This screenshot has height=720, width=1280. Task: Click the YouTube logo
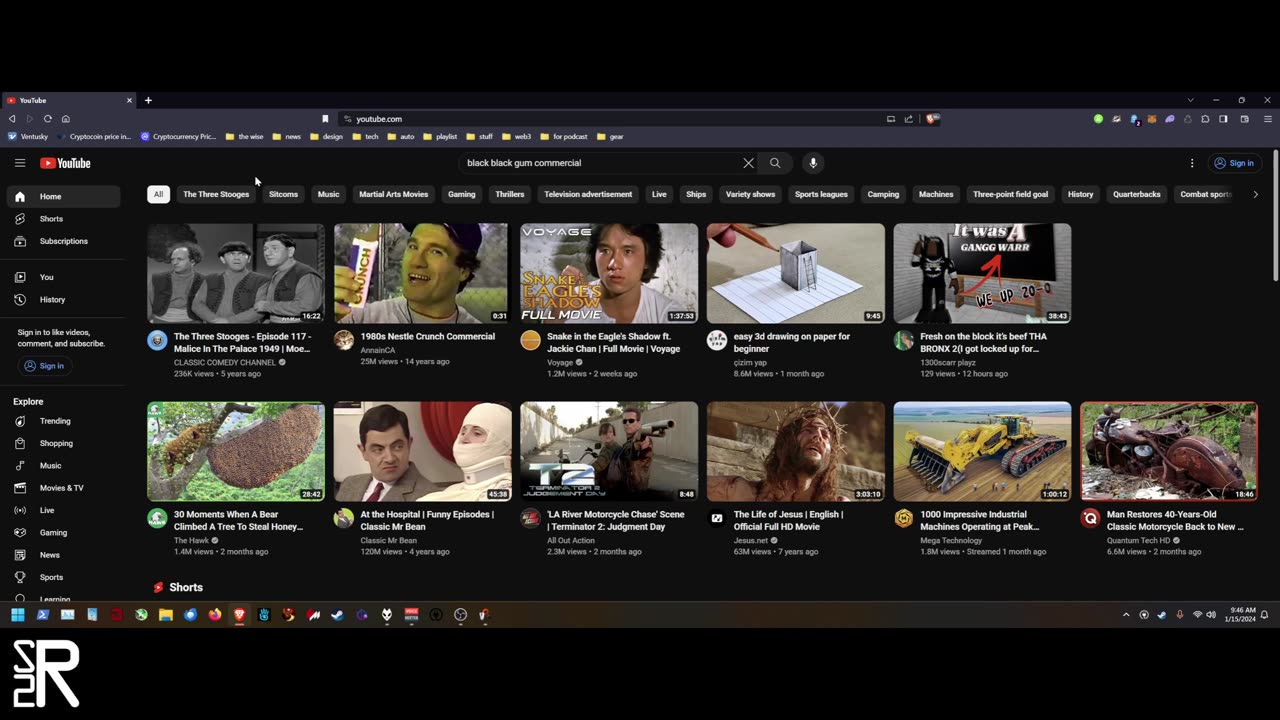click(65, 163)
